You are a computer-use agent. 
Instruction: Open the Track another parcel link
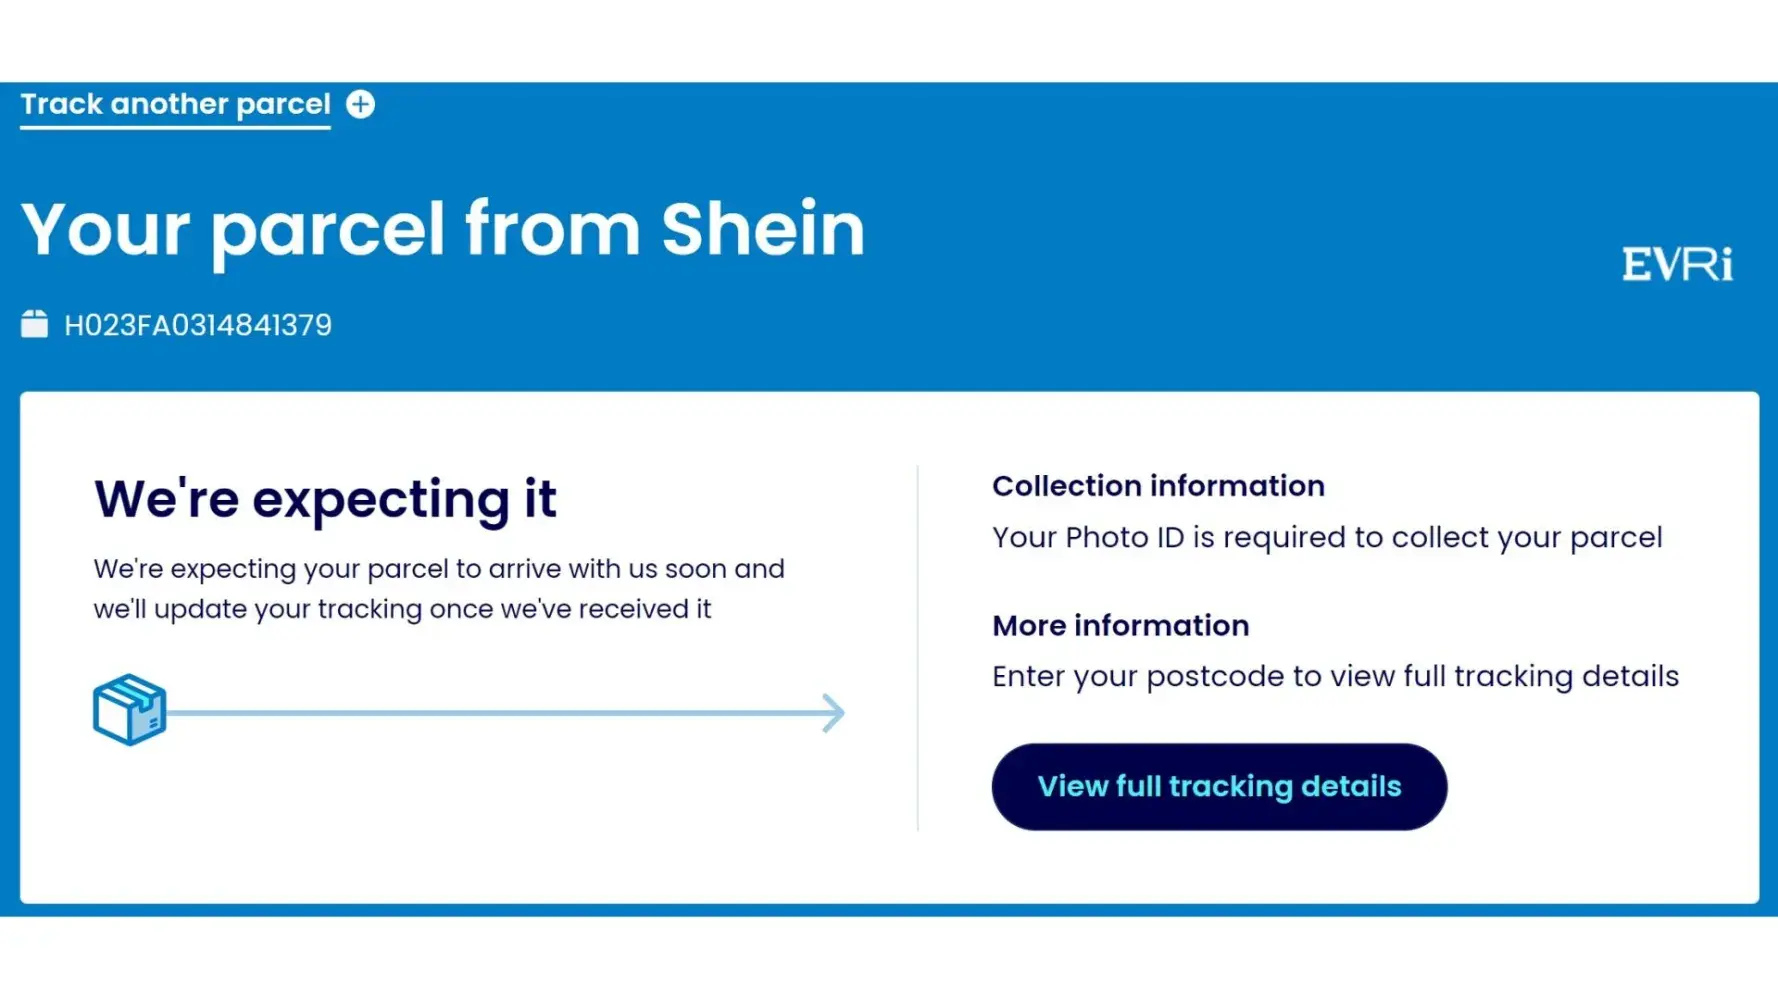(175, 104)
